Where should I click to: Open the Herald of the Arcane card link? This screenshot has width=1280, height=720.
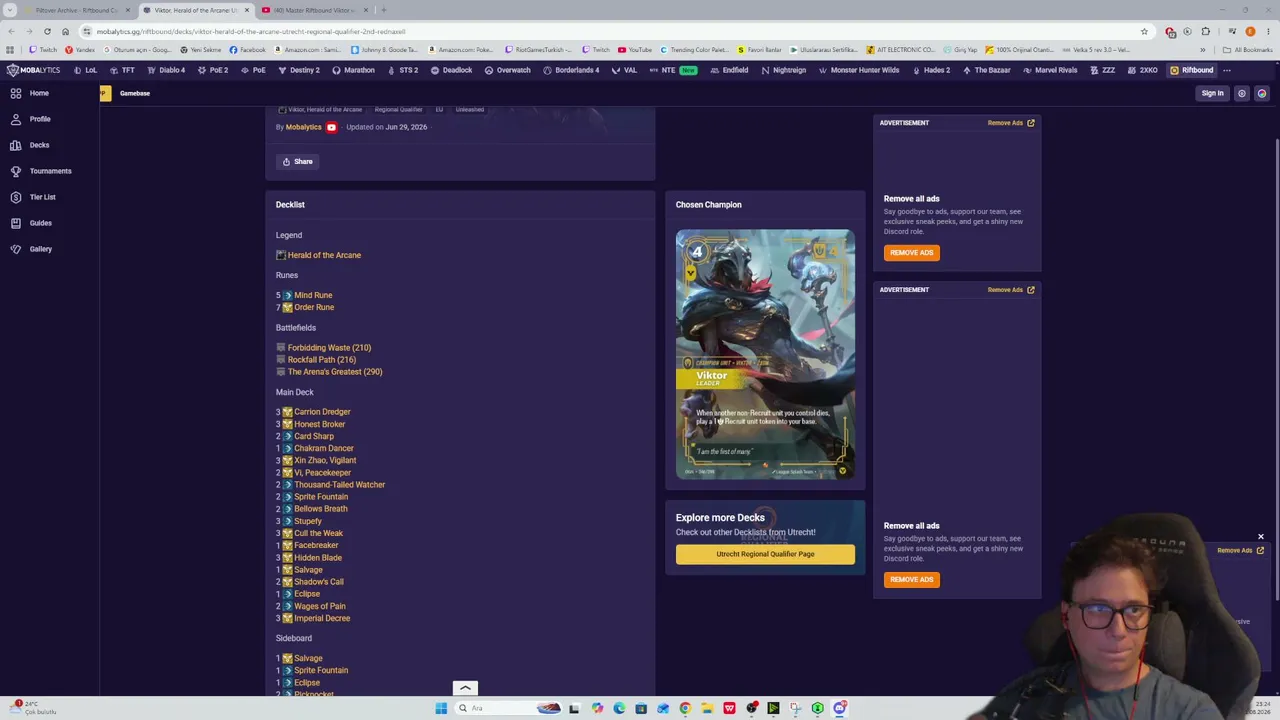(x=324, y=255)
